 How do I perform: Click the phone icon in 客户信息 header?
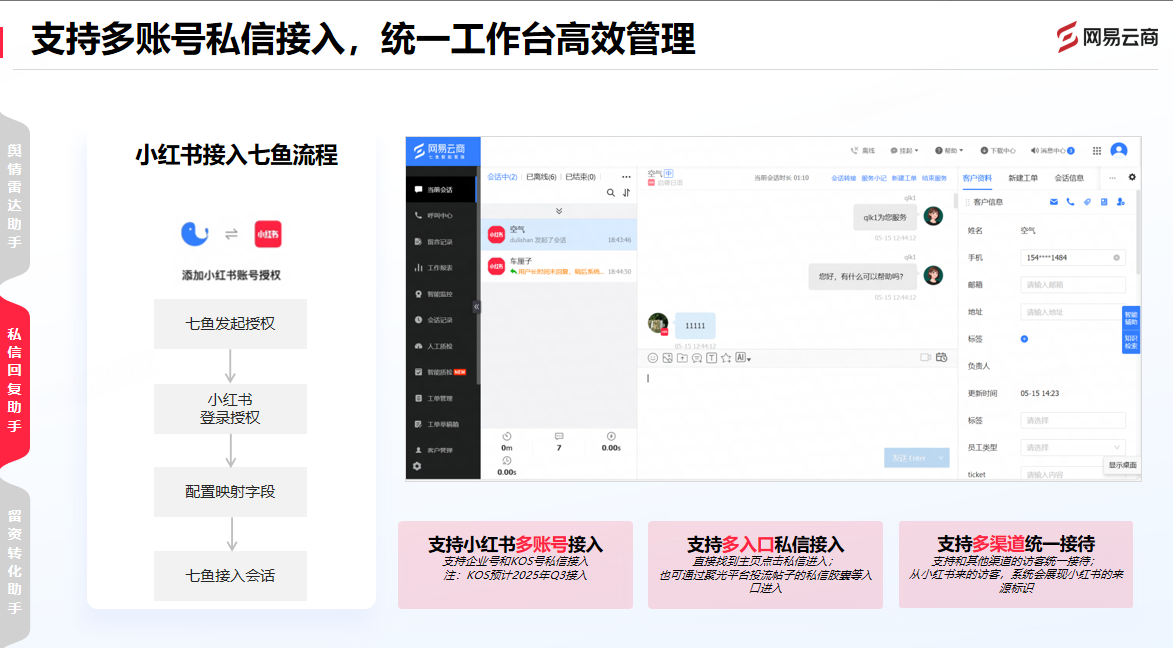(x=1071, y=202)
